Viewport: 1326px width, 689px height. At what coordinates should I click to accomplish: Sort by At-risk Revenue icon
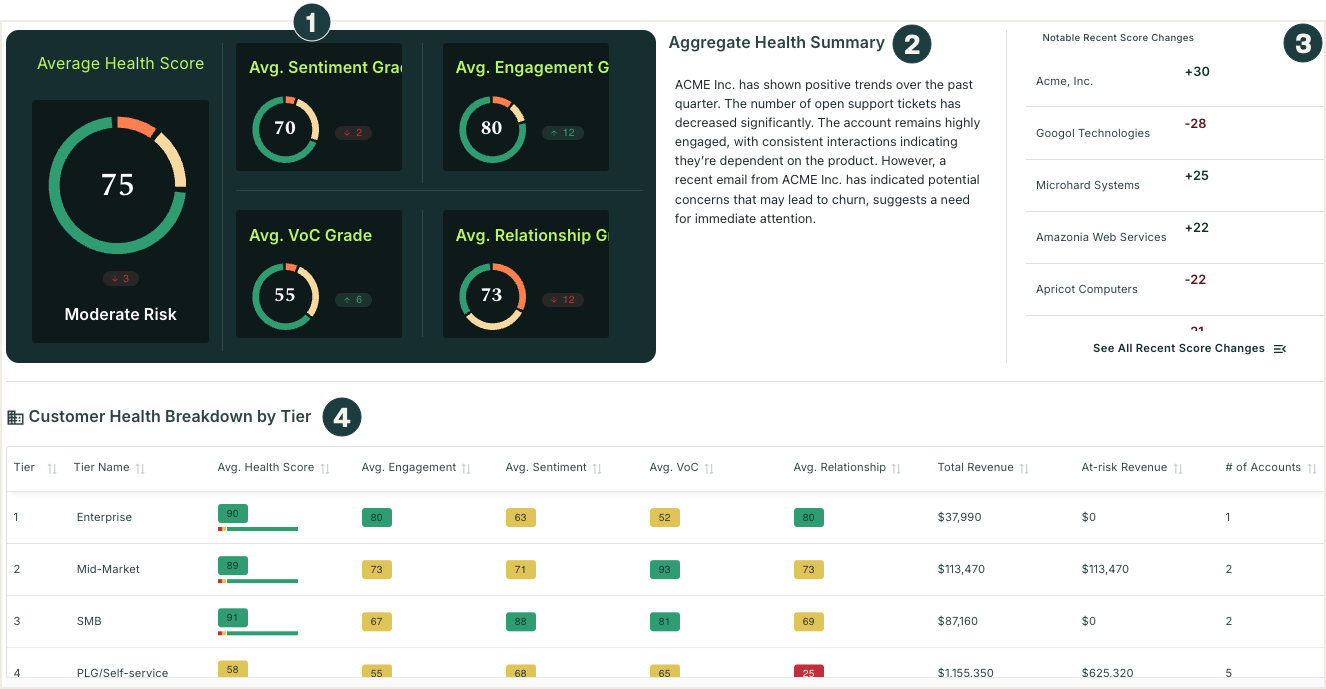(1178, 468)
